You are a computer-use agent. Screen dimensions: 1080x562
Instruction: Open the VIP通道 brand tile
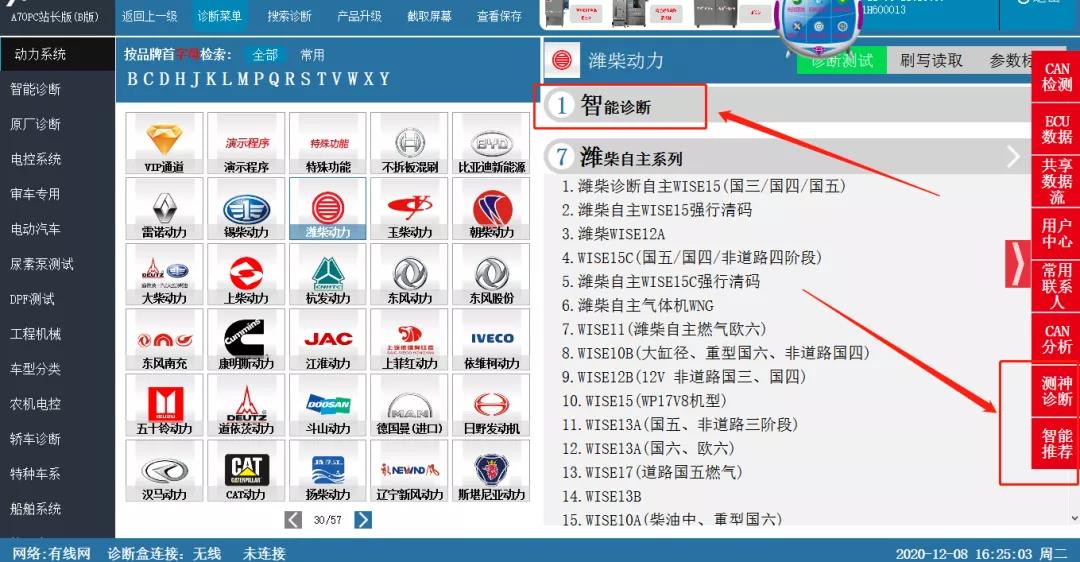(x=165, y=143)
